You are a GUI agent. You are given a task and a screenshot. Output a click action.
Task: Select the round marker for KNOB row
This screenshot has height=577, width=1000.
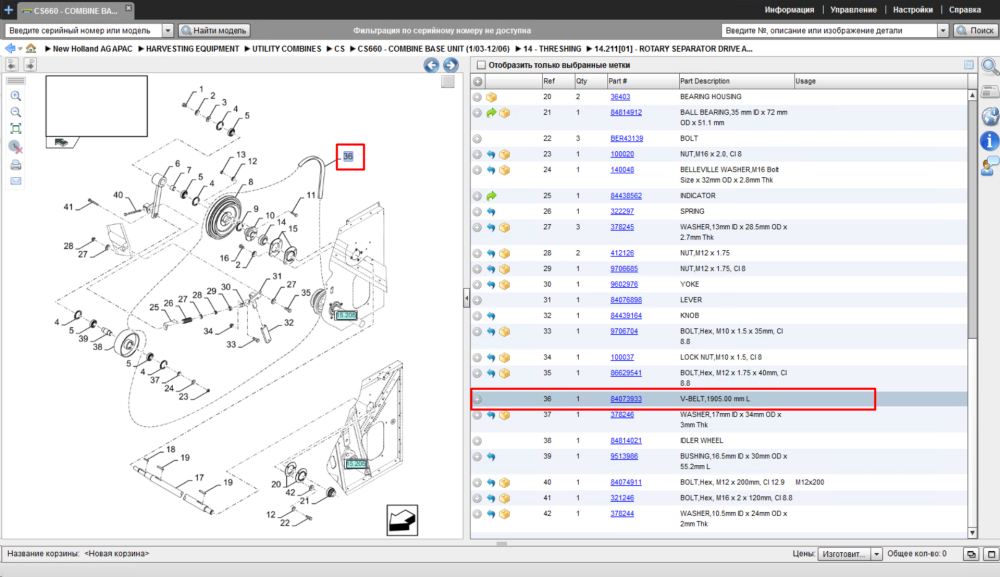pos(477,316)
